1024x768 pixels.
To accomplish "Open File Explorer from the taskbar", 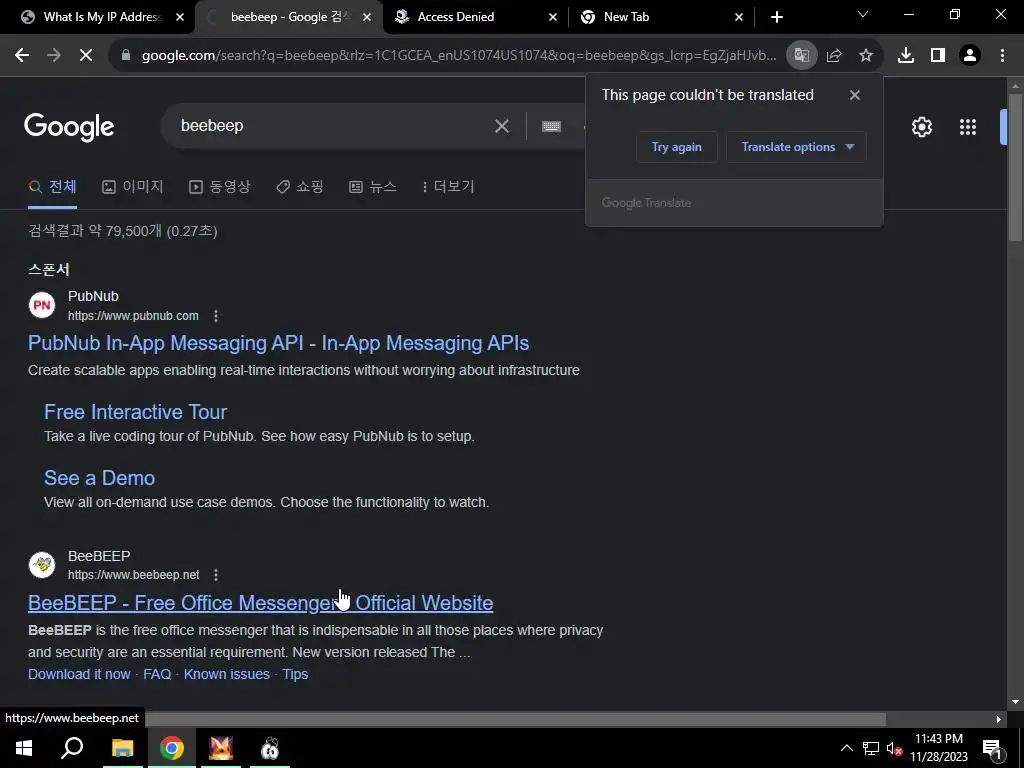I will click(122, 748).
